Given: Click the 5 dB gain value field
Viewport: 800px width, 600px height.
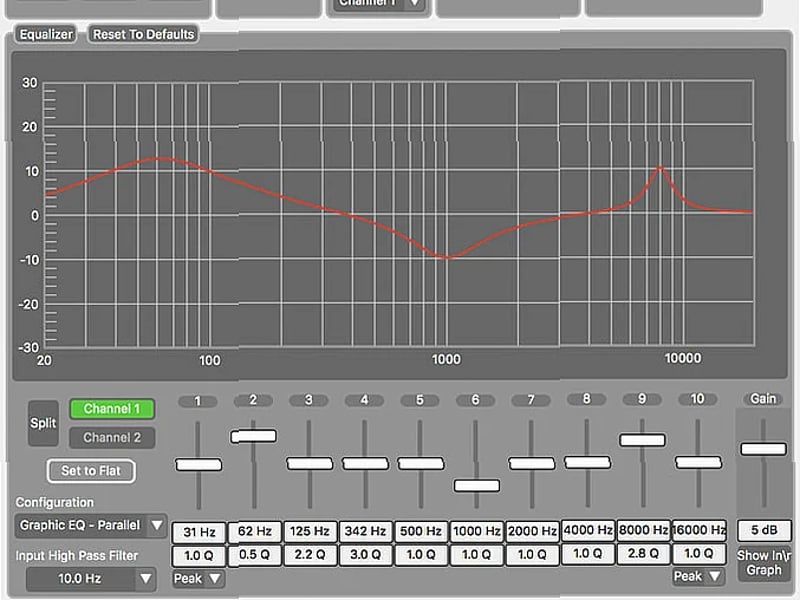Looking at the screenshot, I should (762, 531).
